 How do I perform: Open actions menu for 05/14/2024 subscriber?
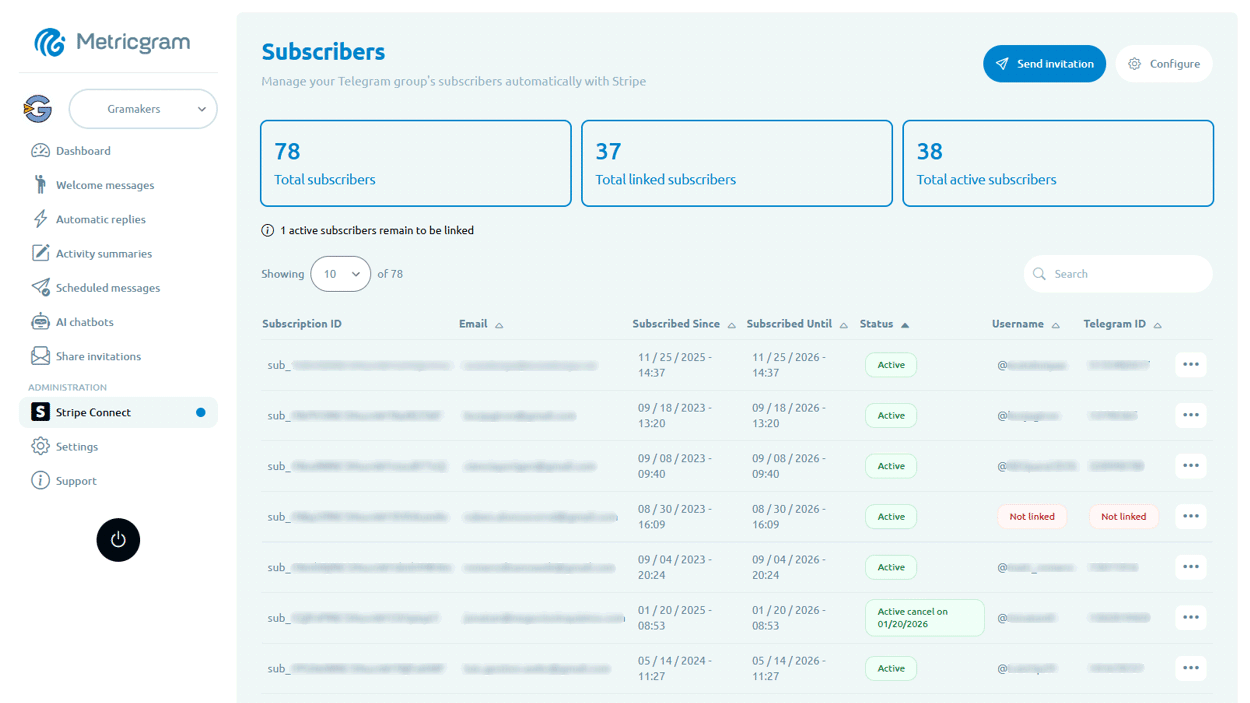pyautogui.click(x=1191, y=668)
